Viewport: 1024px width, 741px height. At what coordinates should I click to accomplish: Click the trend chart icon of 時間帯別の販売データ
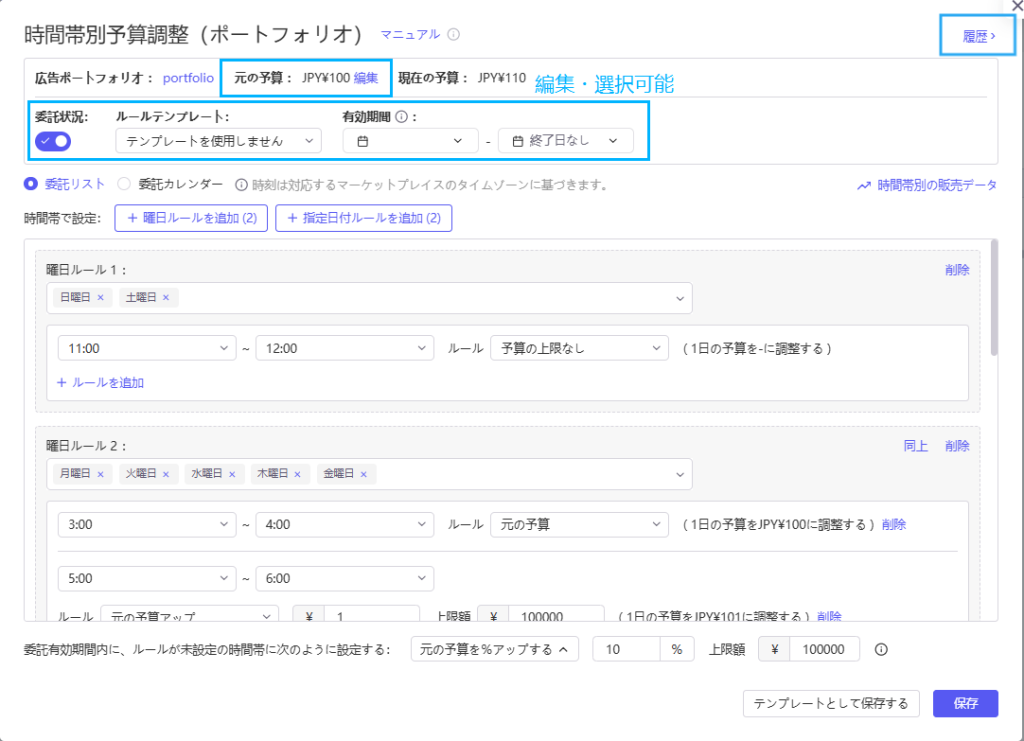point(864,186)
